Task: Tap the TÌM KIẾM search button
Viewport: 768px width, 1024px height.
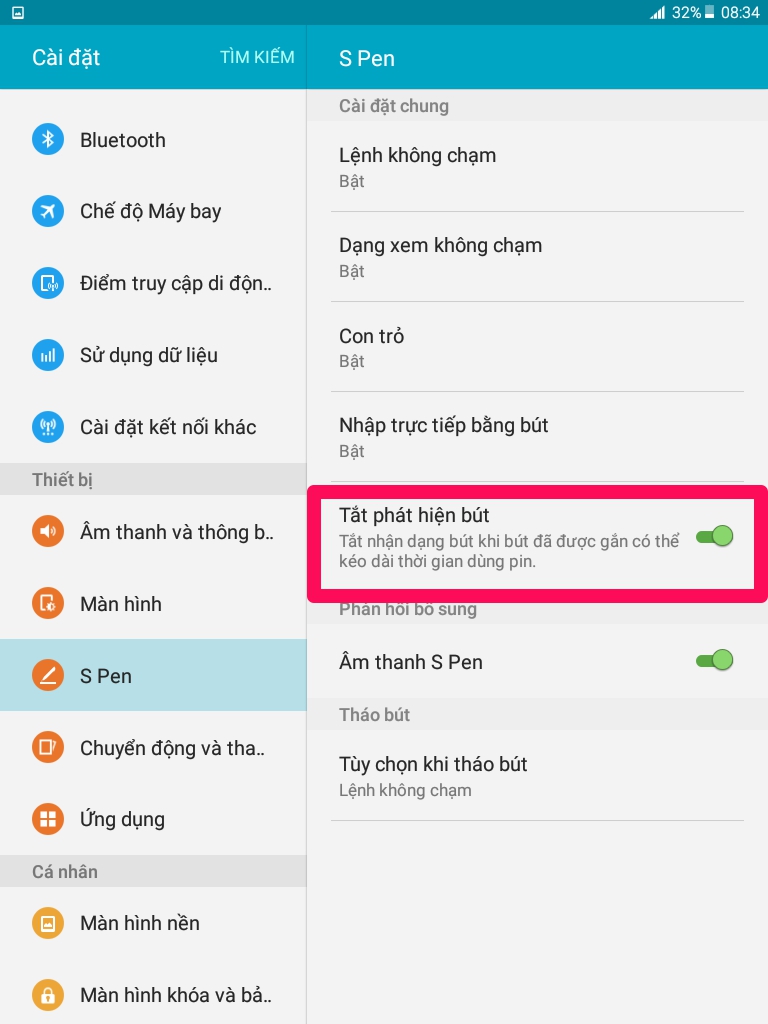Action: pyautogui.click(x=257, y=57)
